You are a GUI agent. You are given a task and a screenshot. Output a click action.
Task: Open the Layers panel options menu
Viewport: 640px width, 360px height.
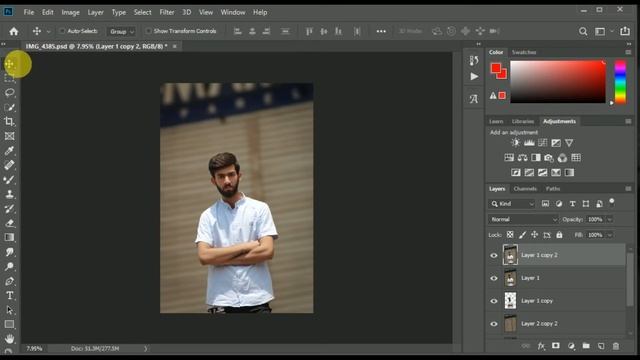(x=628, y=189)
